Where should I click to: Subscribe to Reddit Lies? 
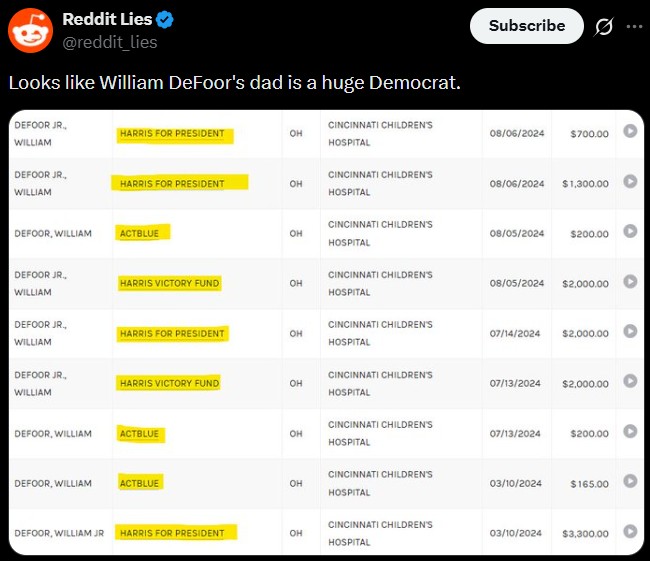click(x=526, y=26)
